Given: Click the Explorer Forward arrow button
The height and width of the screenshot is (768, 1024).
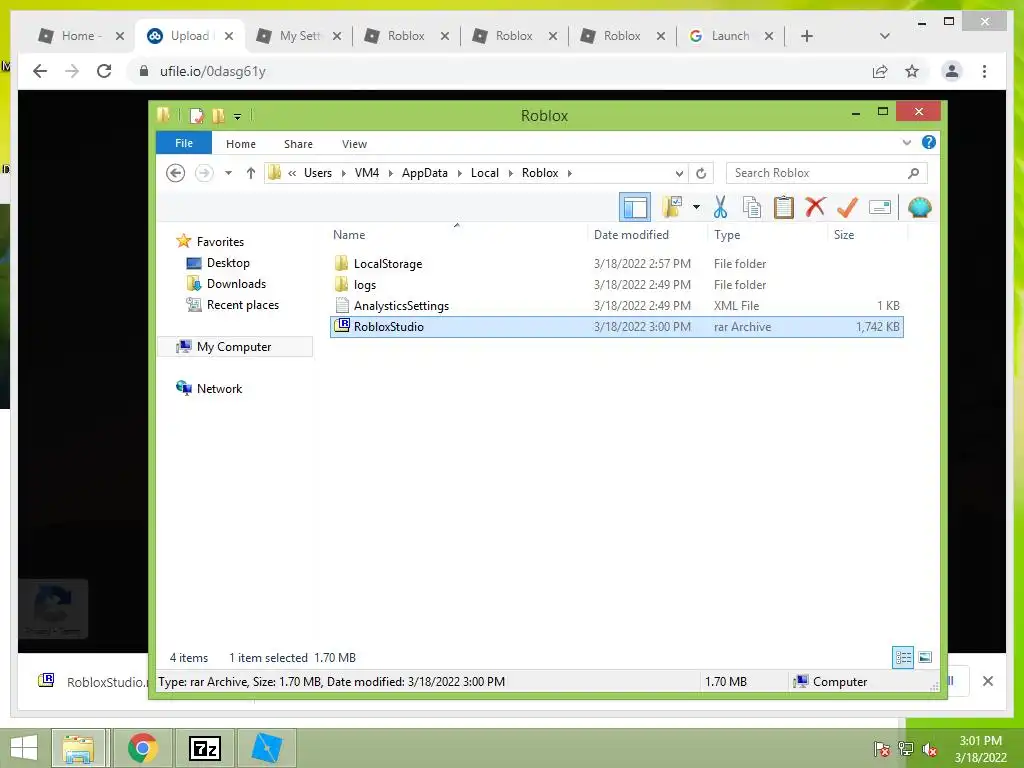Looking at the screenshot, I should click(x=204, y=173).
